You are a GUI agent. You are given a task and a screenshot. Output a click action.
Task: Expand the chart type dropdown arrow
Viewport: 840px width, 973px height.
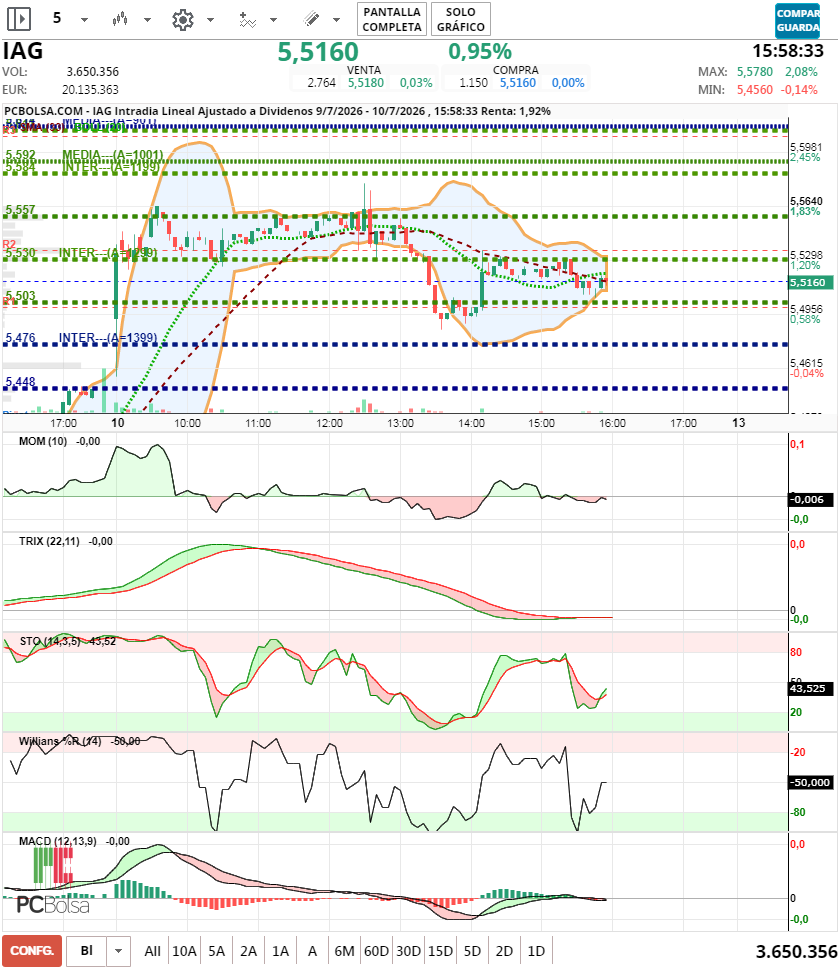tap(148, 20)
